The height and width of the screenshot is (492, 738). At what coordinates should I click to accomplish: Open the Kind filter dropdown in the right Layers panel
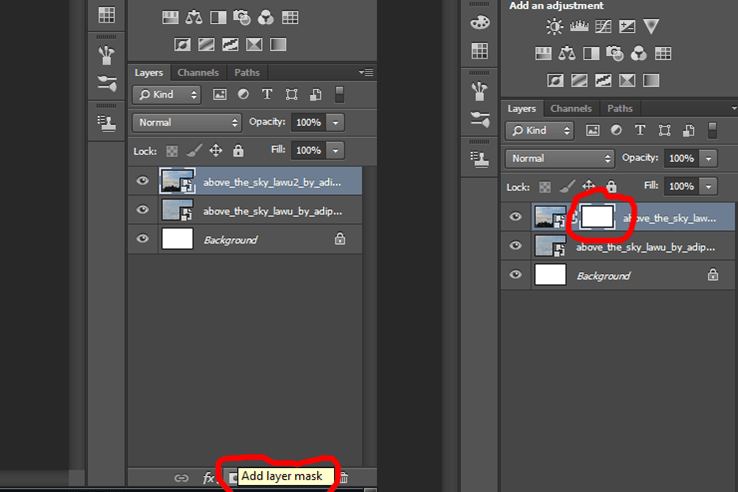click(x=539, y=130)
